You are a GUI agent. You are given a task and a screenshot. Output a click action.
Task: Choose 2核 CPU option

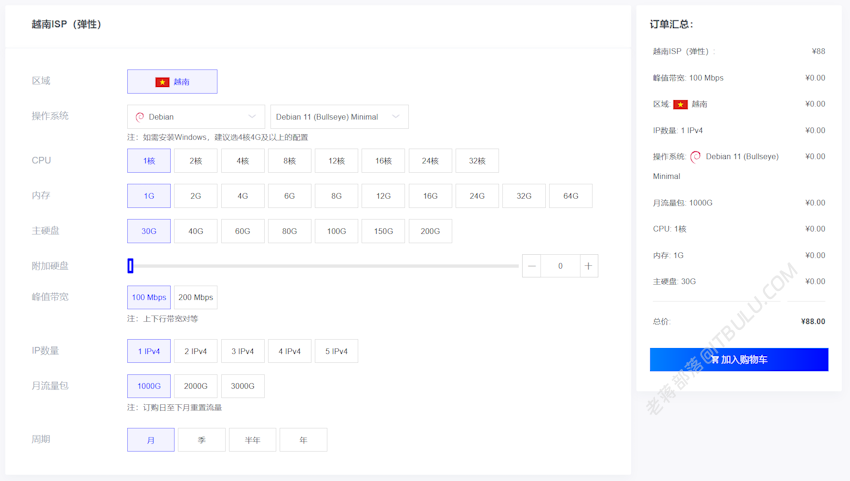coord(196,161)
